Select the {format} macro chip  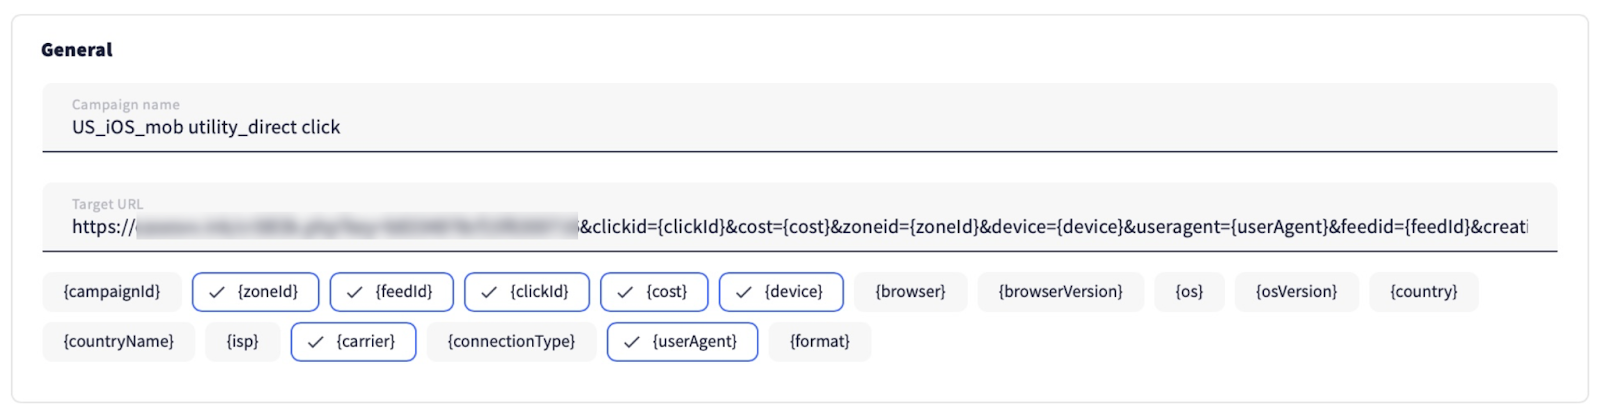819,342
